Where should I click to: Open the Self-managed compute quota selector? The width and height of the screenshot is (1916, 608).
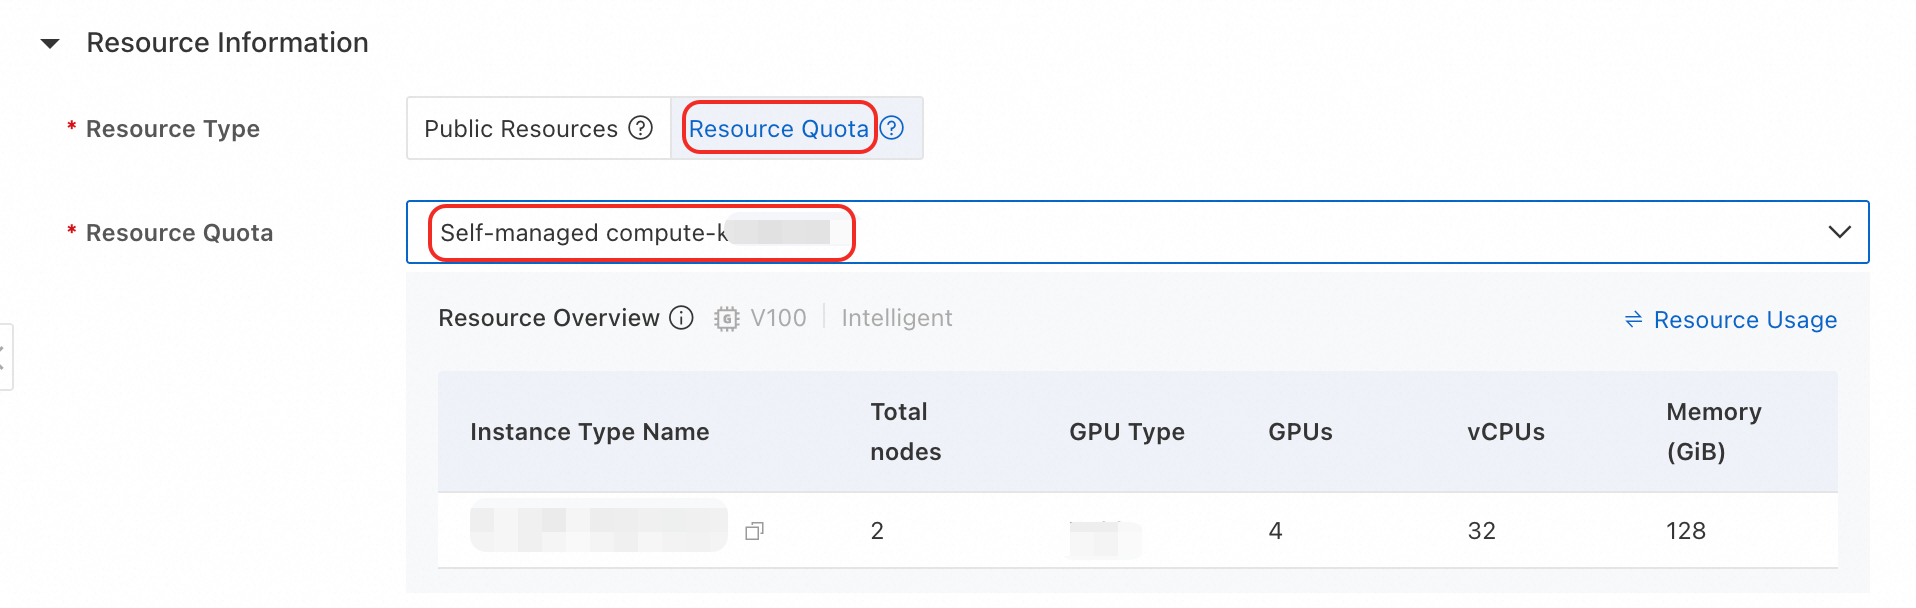(639, 232)
